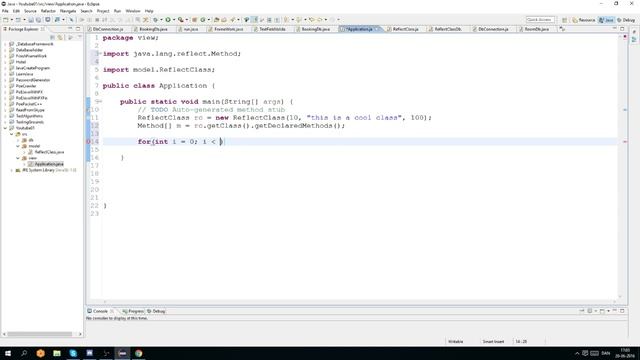Open the Open Perspective icon
Image resolution: width=640 pixels, height=360 pixels.
(564, 20)
